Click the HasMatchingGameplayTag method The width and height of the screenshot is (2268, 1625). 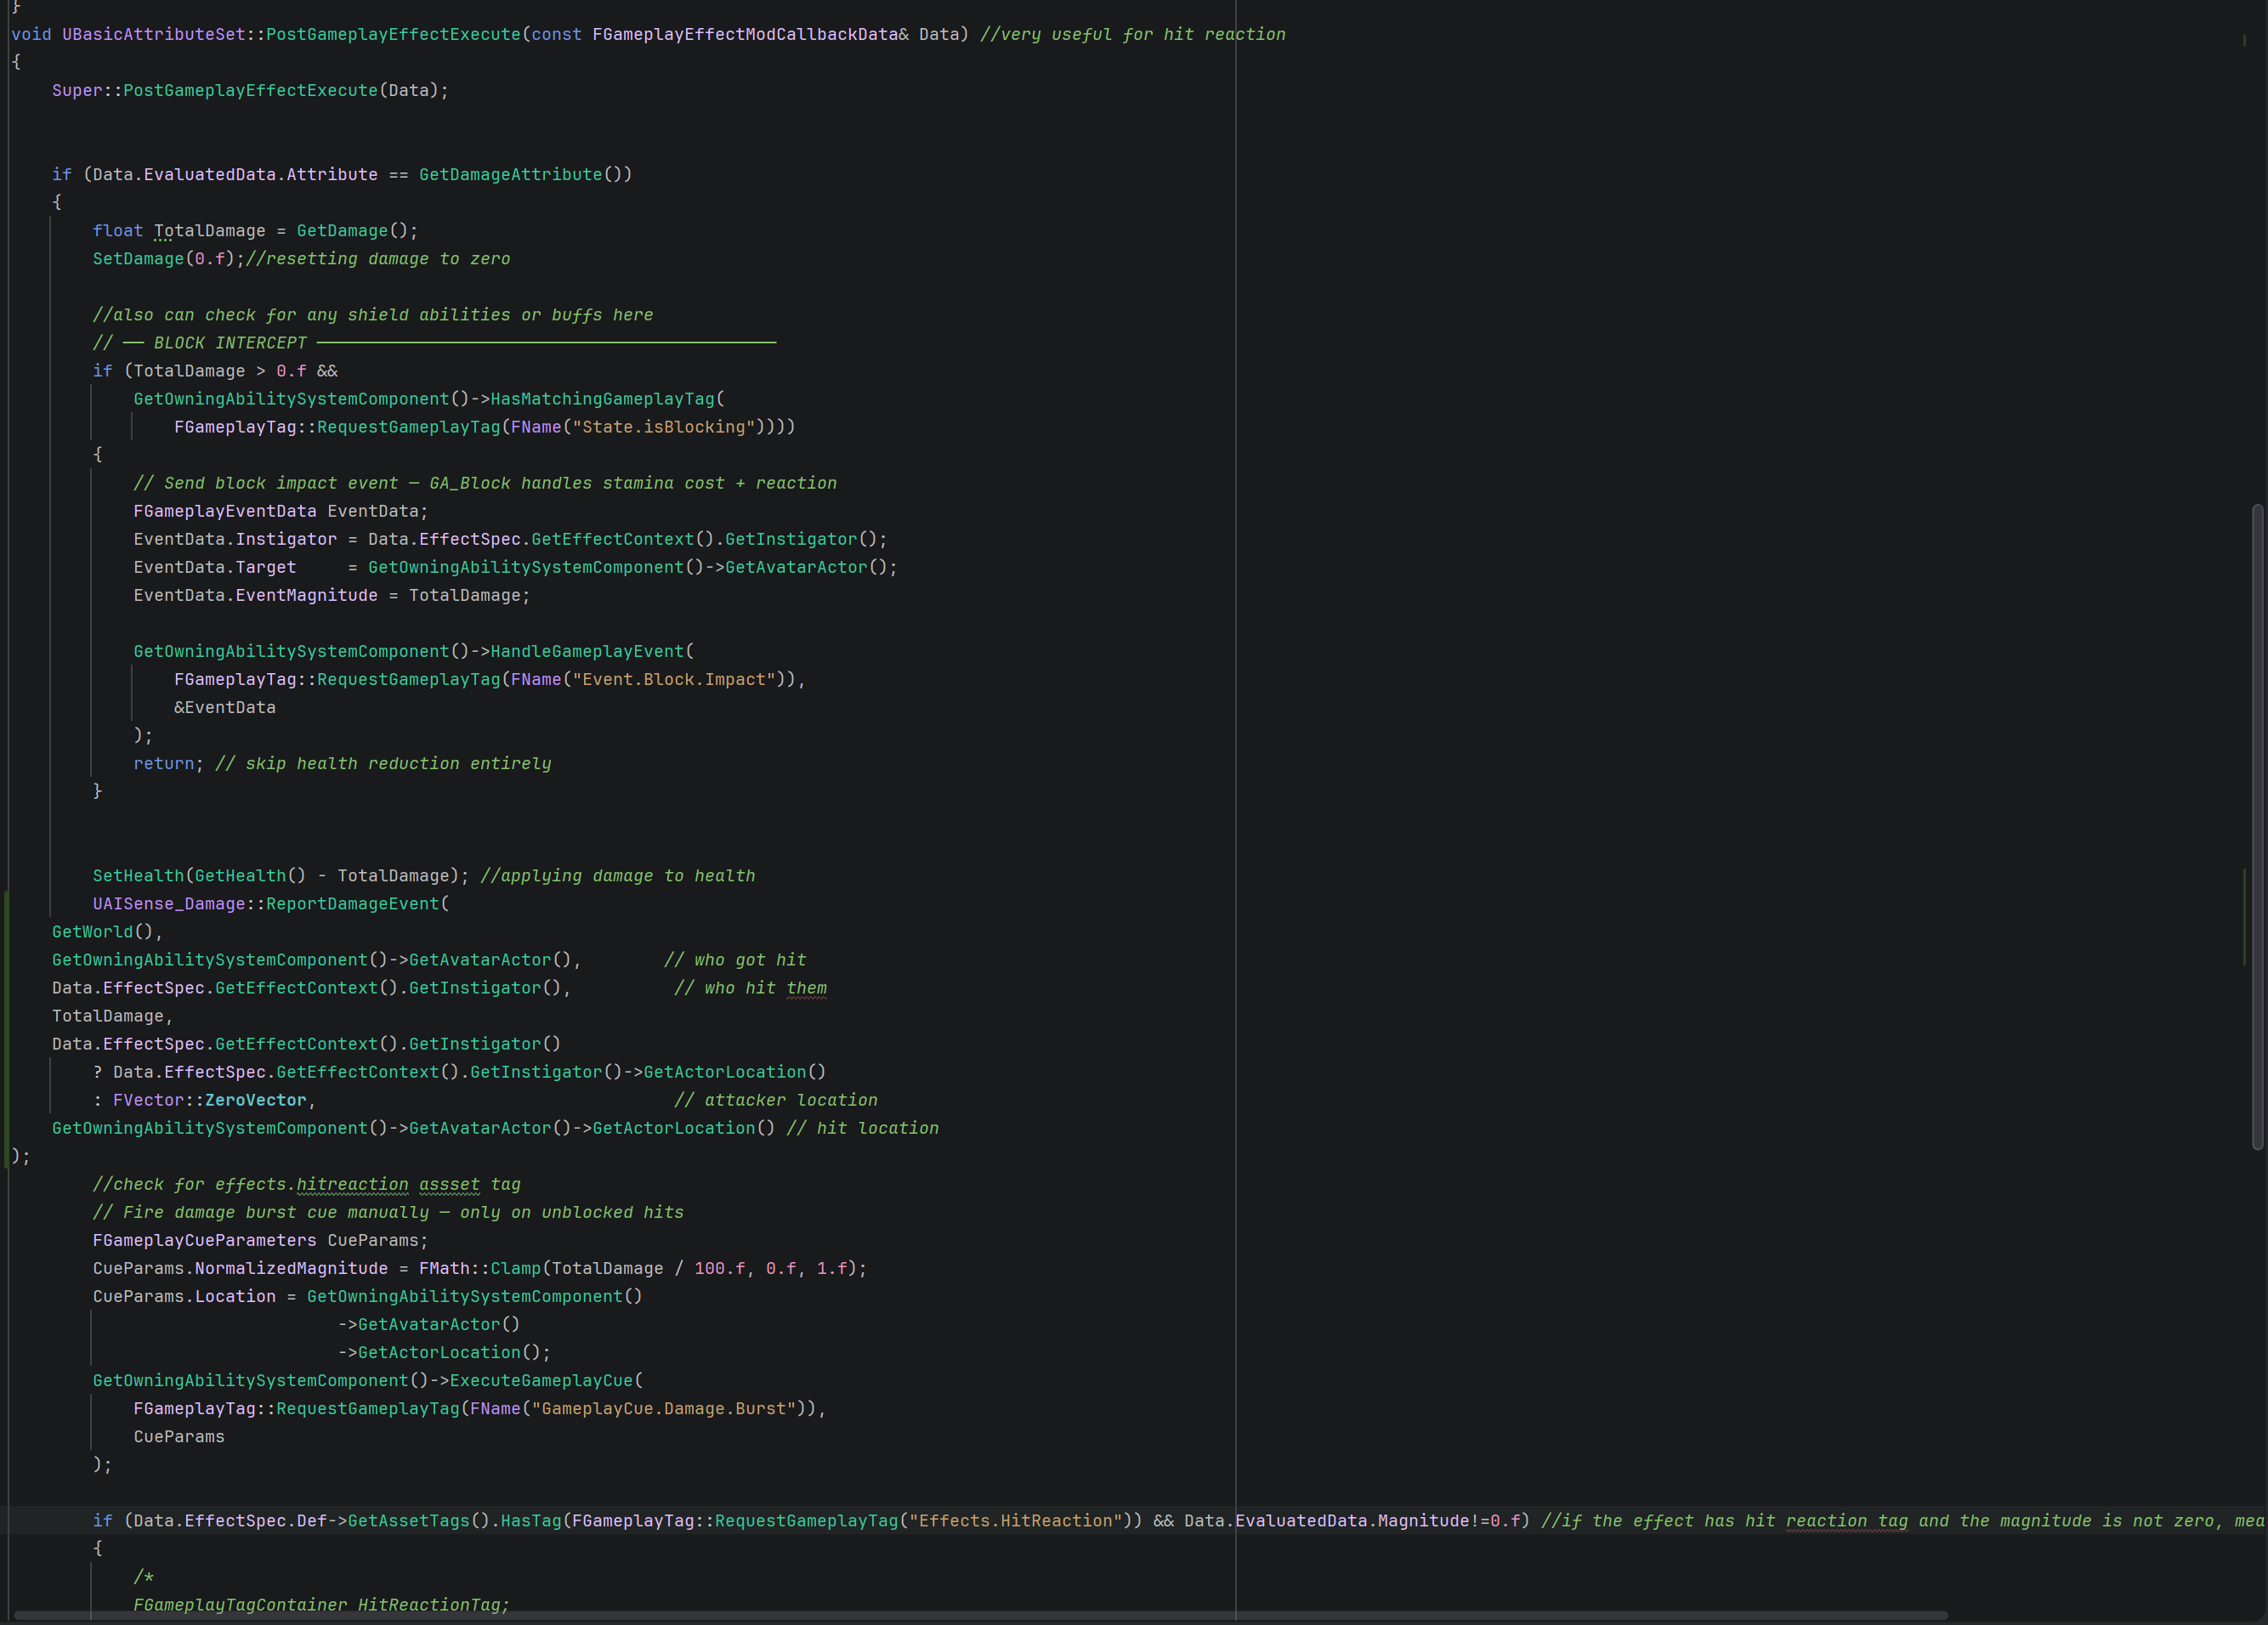click(602, 398)
